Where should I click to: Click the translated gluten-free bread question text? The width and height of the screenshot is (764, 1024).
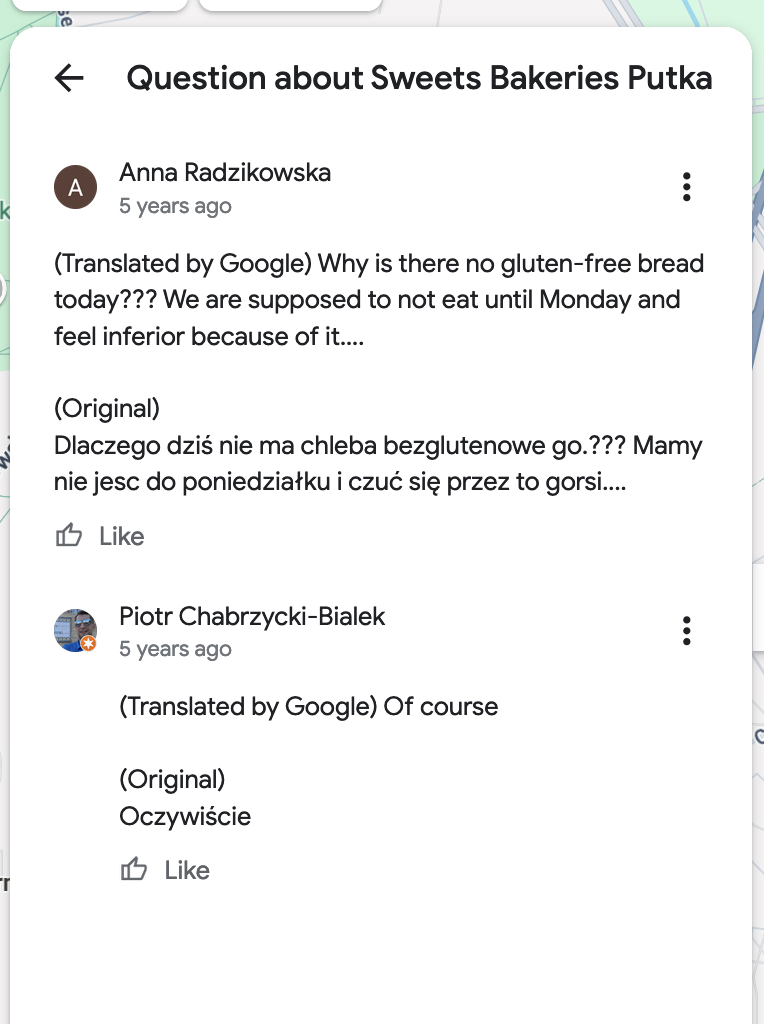(379, 300)
